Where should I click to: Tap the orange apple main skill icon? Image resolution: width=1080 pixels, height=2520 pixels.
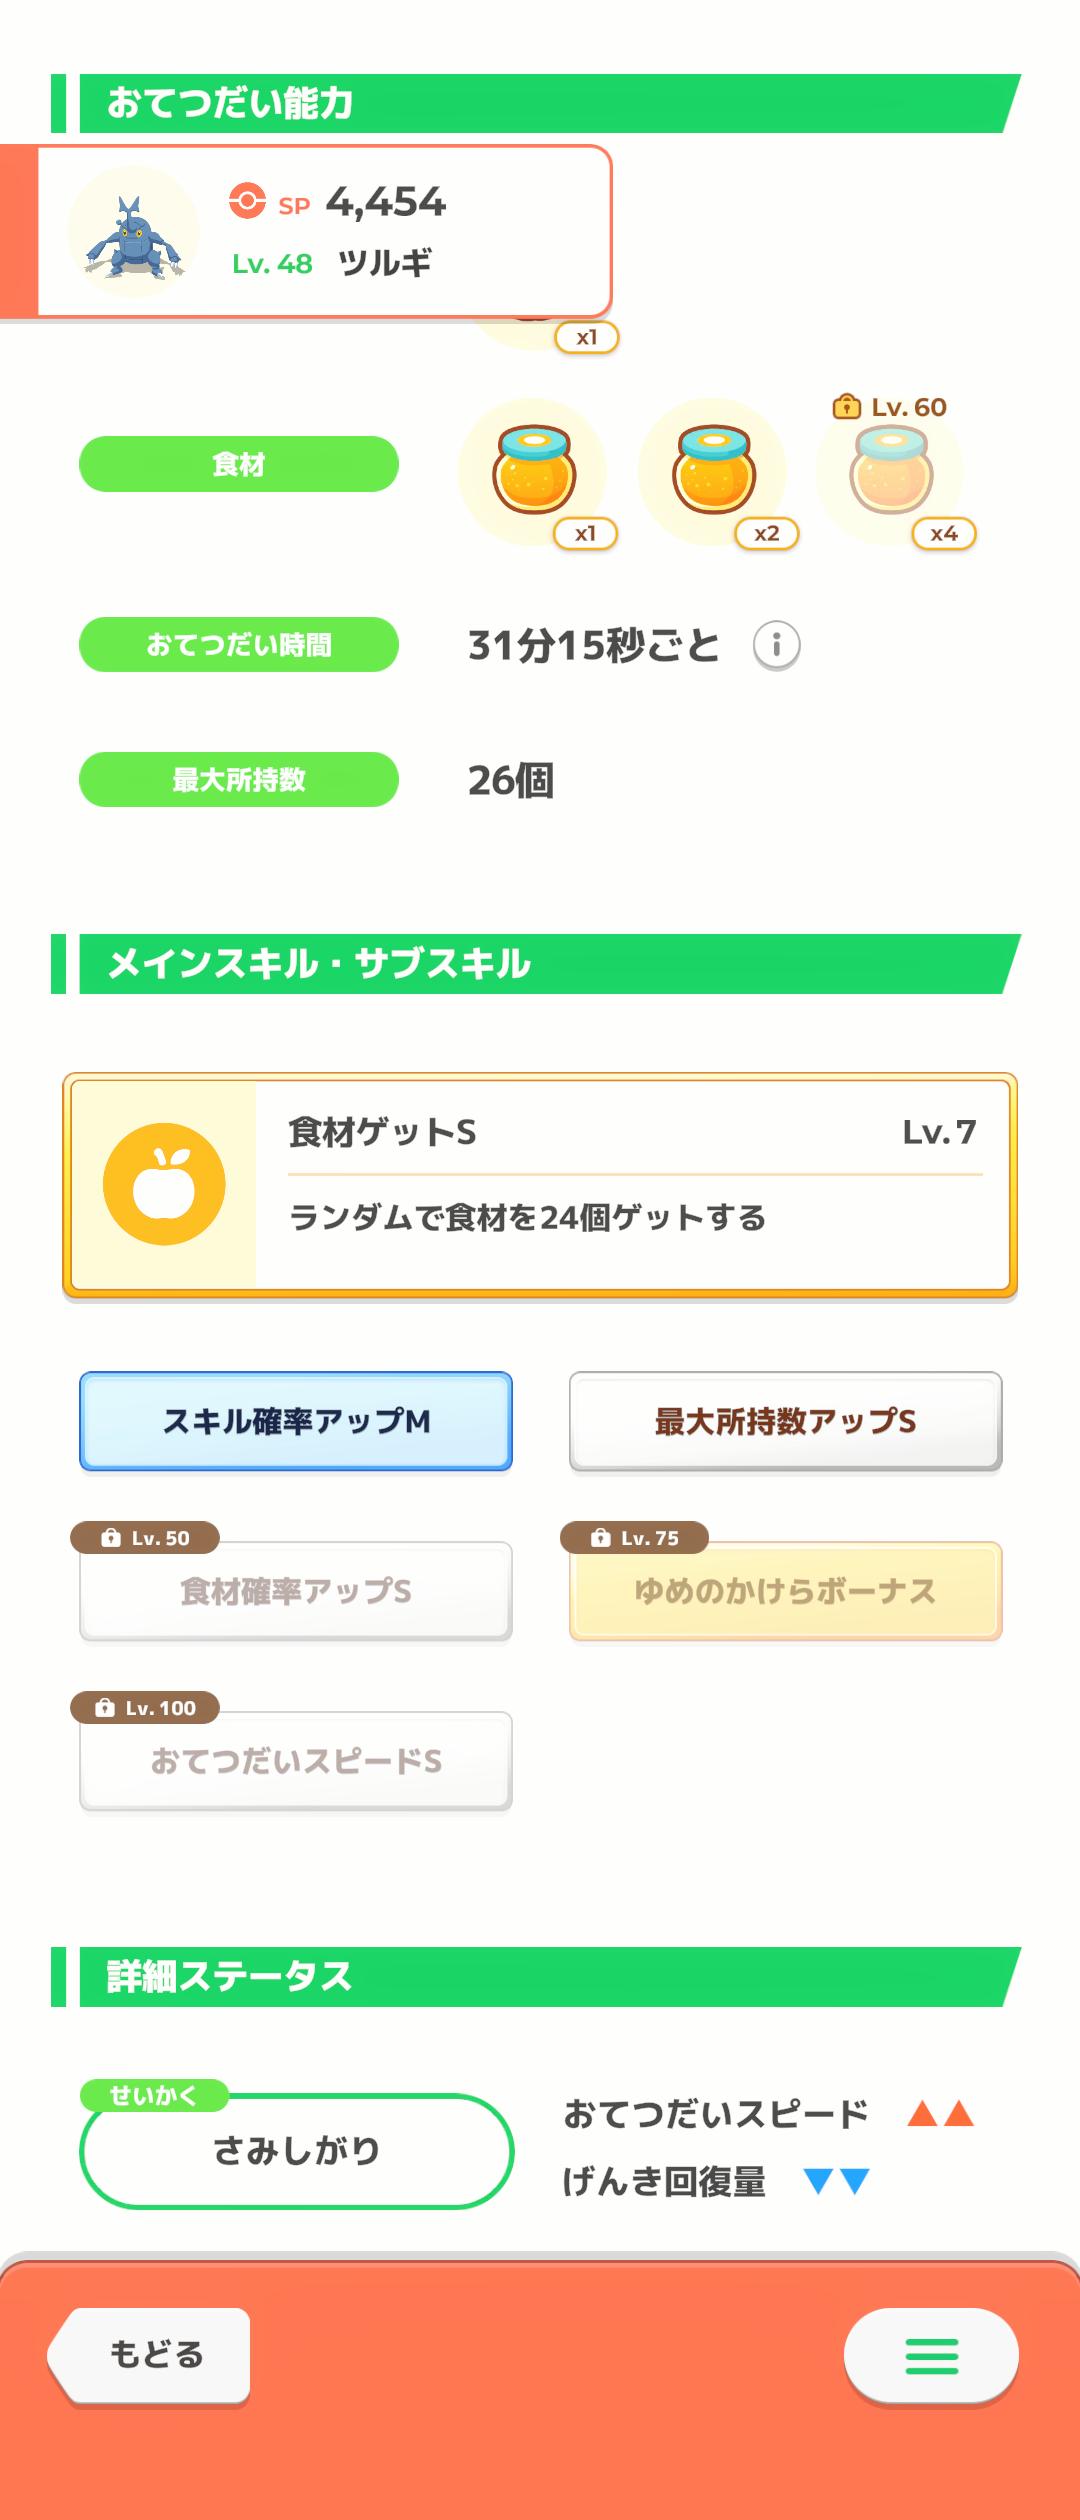coord(164,1184)
